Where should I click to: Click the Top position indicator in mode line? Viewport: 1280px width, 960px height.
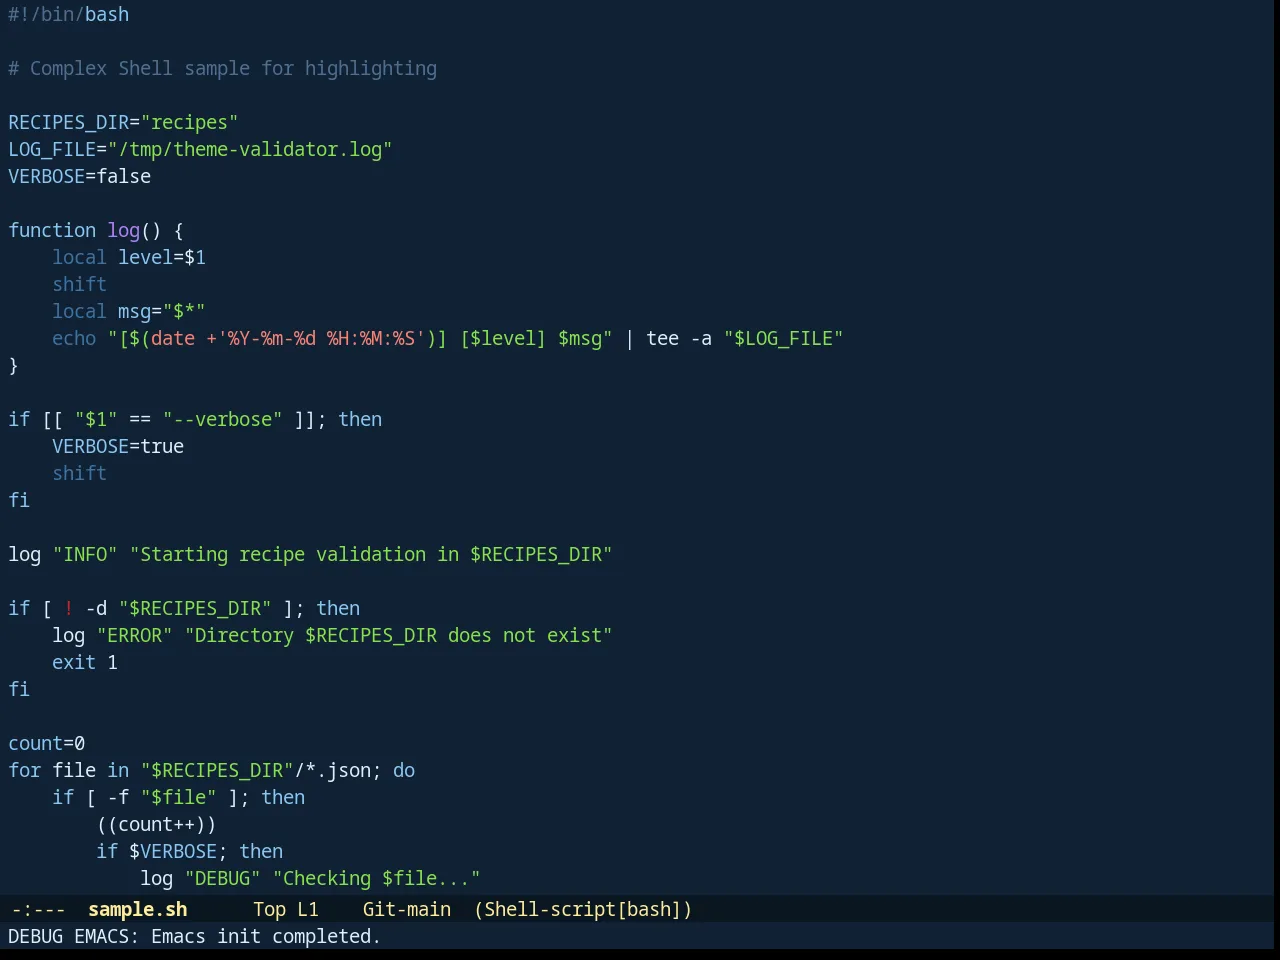270,909
